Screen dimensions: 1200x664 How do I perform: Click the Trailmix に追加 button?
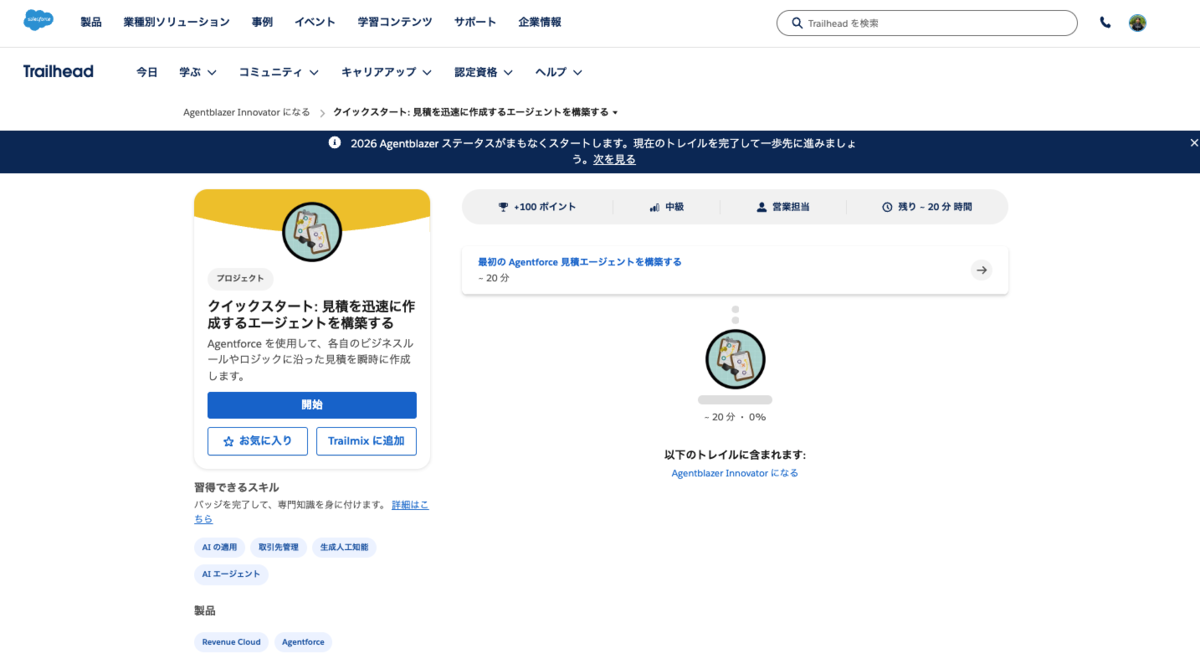pos(366,441)
